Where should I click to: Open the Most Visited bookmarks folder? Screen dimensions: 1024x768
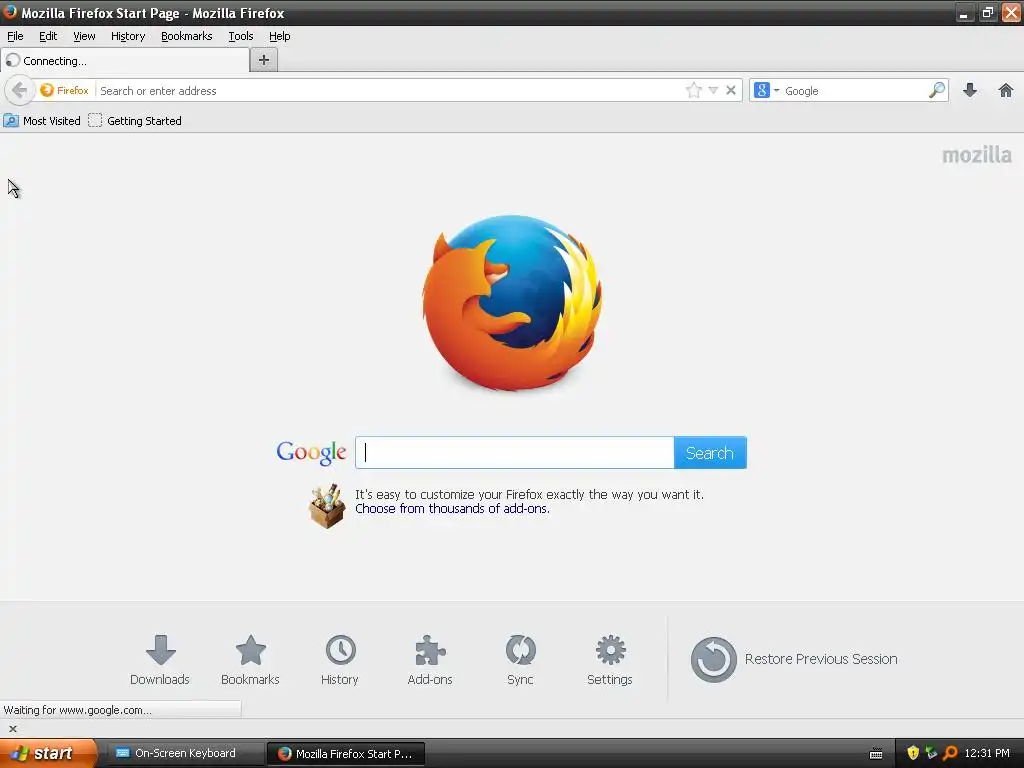[42, 121]
